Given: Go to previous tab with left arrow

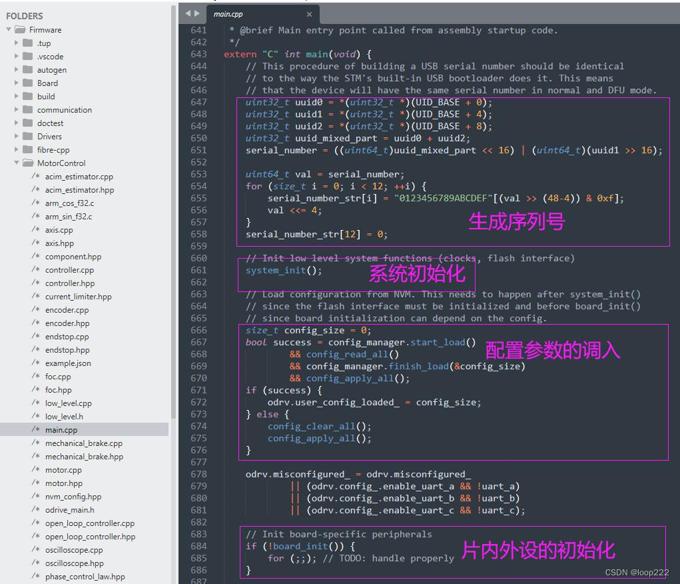Looking at the screenshot, I should click(x=188, y=13).
